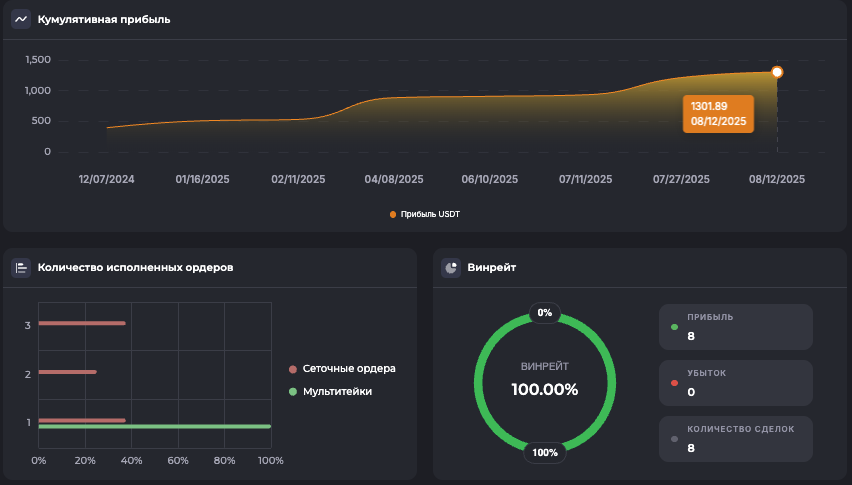
Task: Select the Количество сделок stat card
Action: [735, 439]
